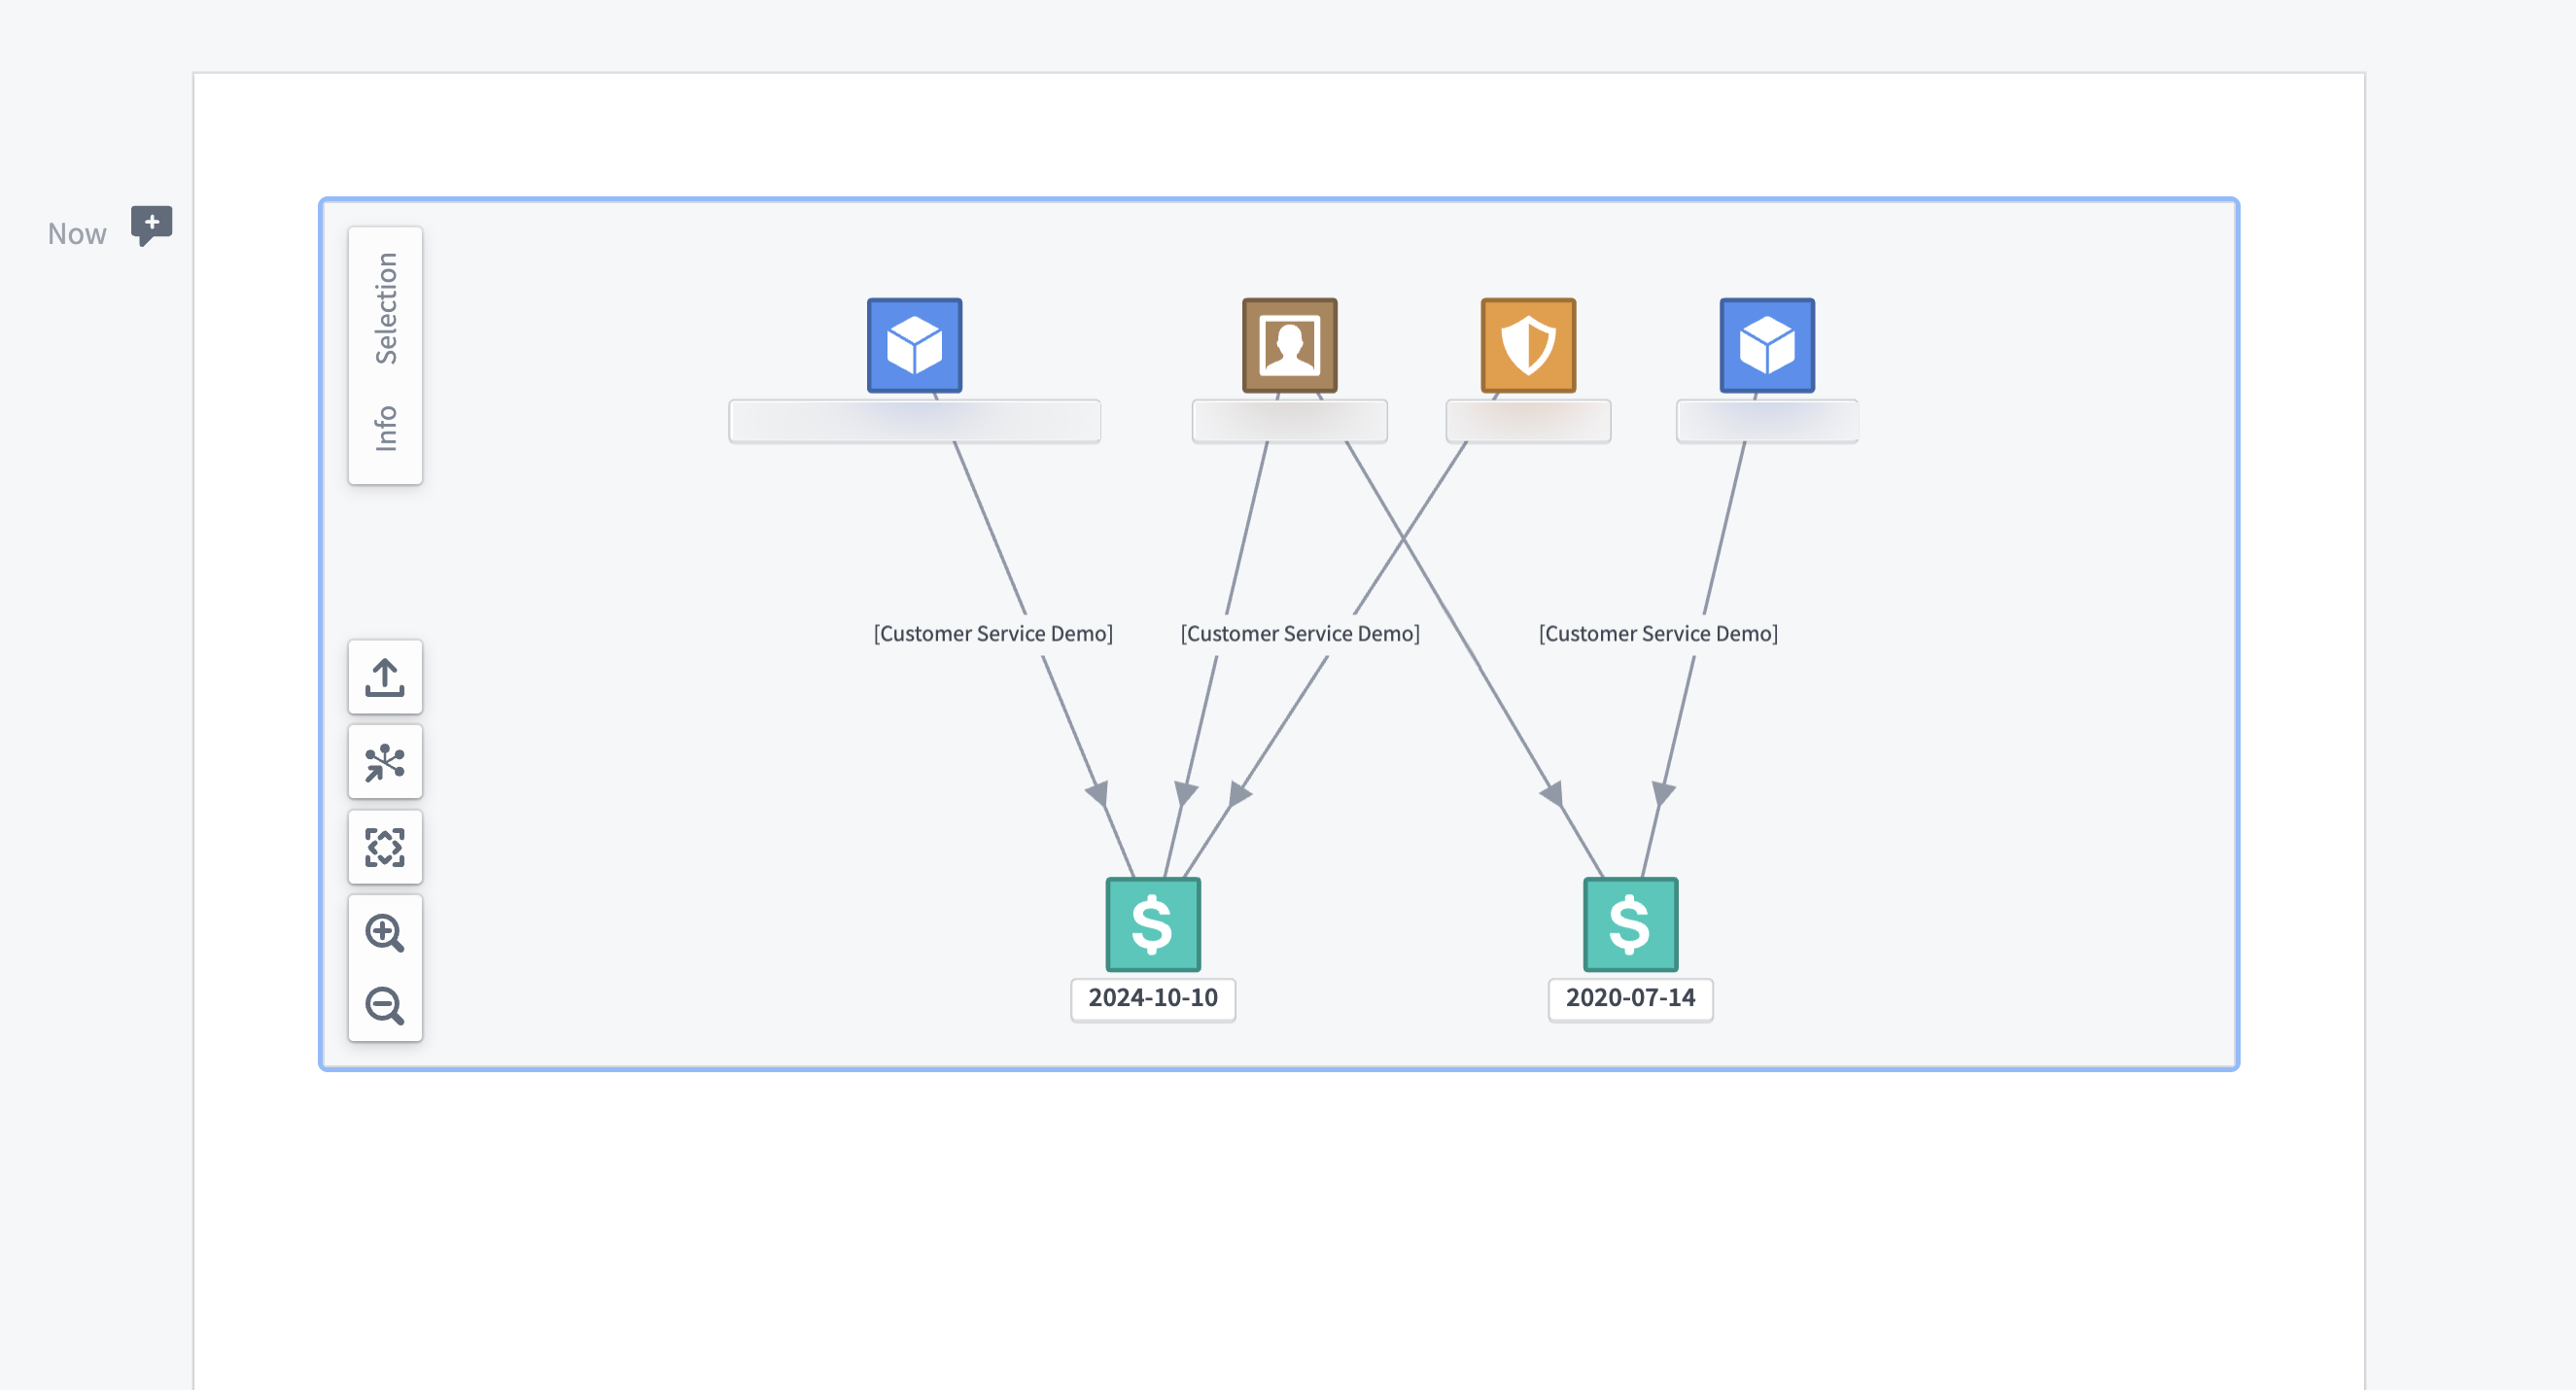Open the Info side tab
This screenshot has height=1390, width=2576.
386,428
